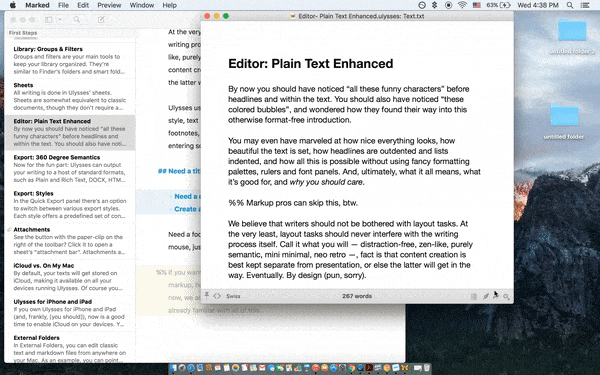This screenshot has width=600, height=375.
Task: Select External Folders sheet
Action: coord(70,347)
